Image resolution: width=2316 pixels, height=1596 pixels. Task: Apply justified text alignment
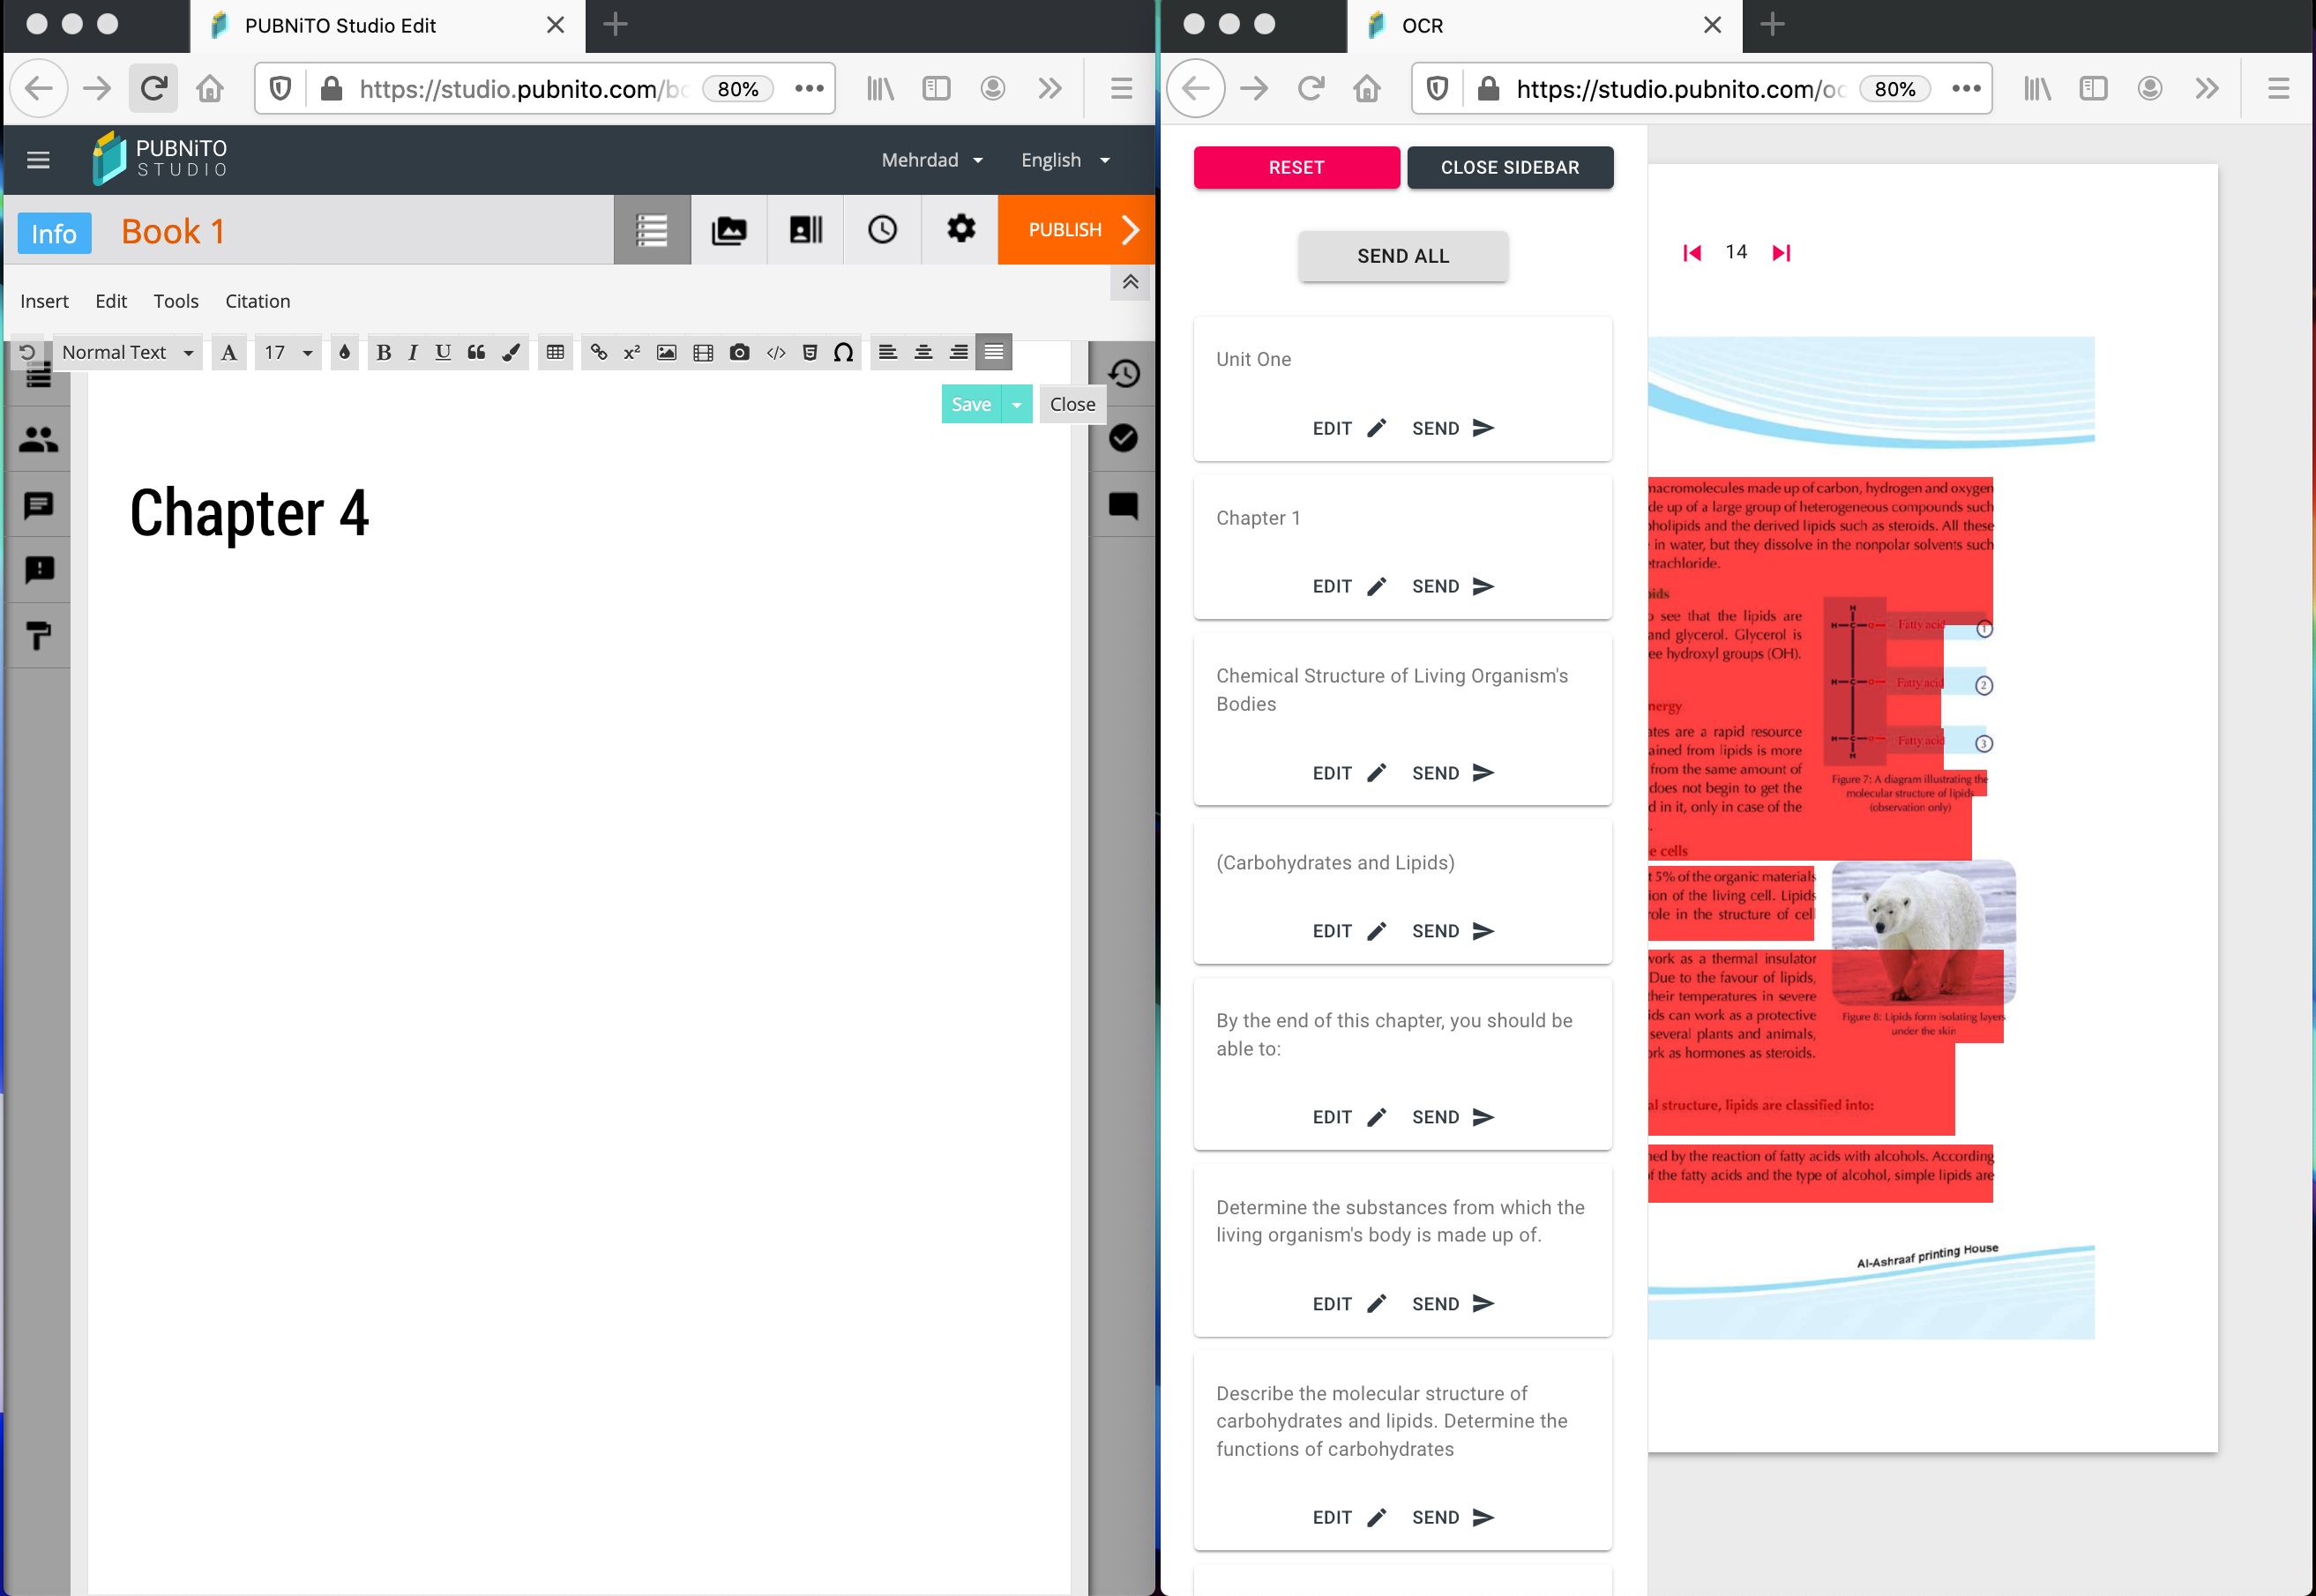[x=994, y=352]
